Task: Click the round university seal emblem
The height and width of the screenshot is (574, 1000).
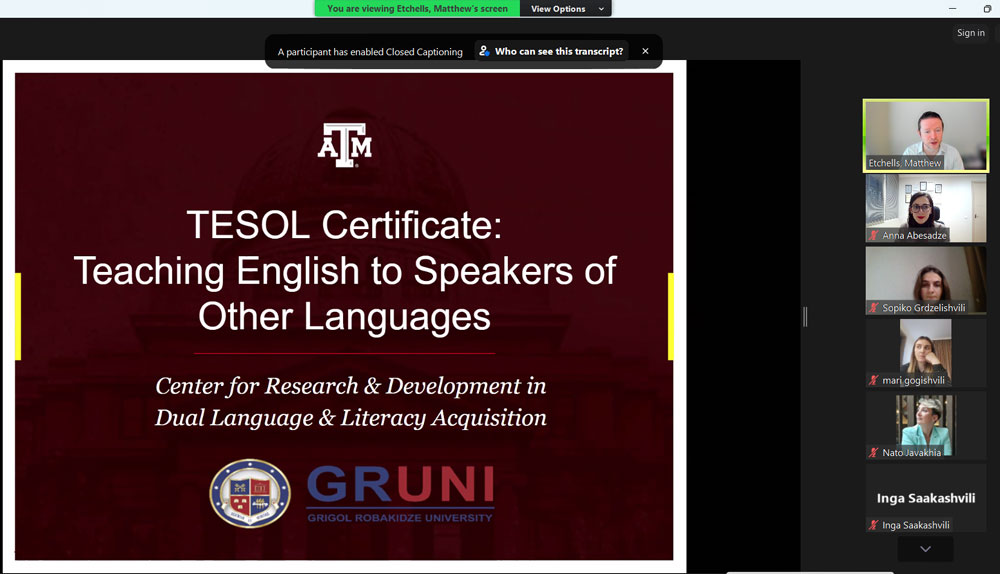Action: click(249, 494)
